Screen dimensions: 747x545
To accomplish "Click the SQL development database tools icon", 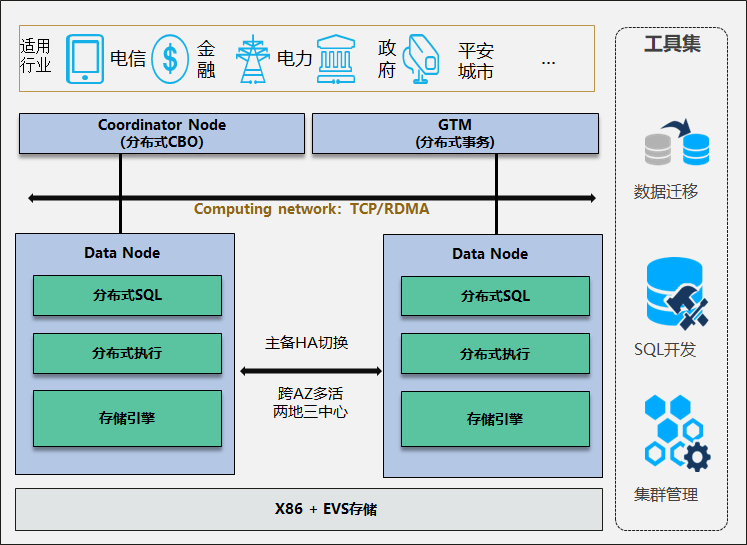I will click(677, 293).
